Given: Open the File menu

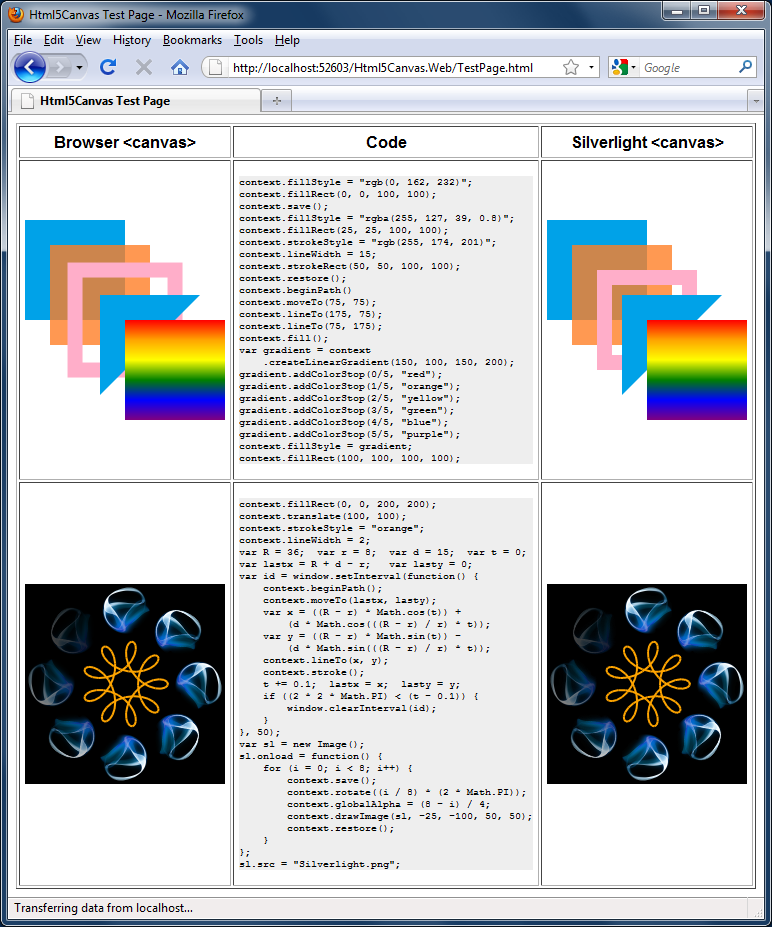Looking at the screenshot, I should pos(23,40).
